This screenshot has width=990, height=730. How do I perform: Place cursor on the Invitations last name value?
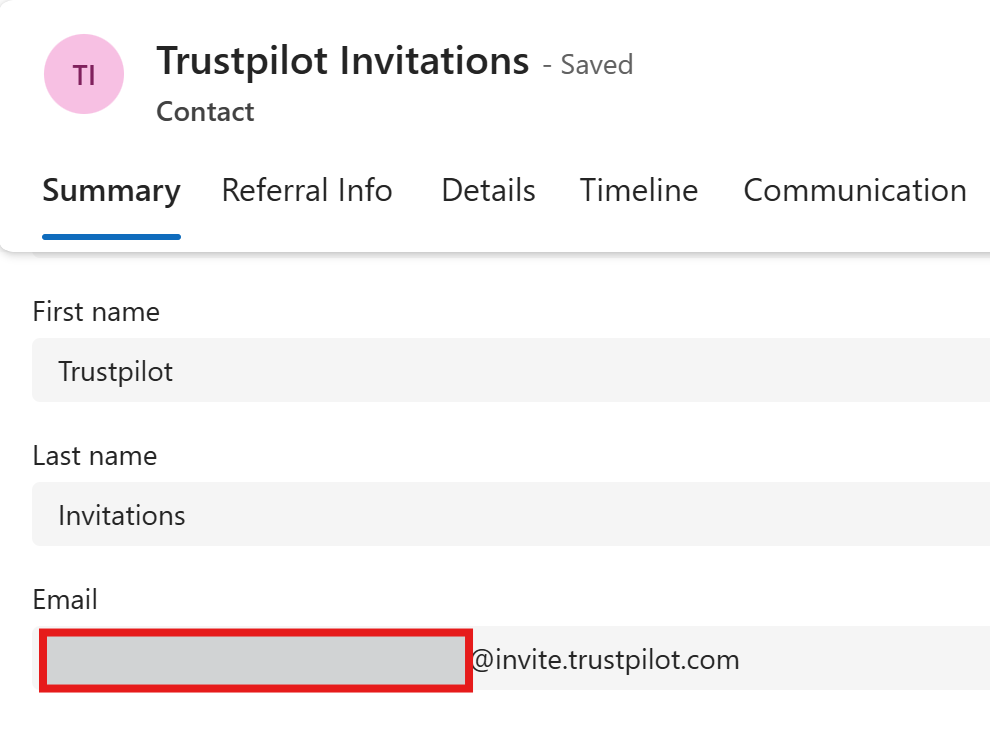[x=122, y=516]
